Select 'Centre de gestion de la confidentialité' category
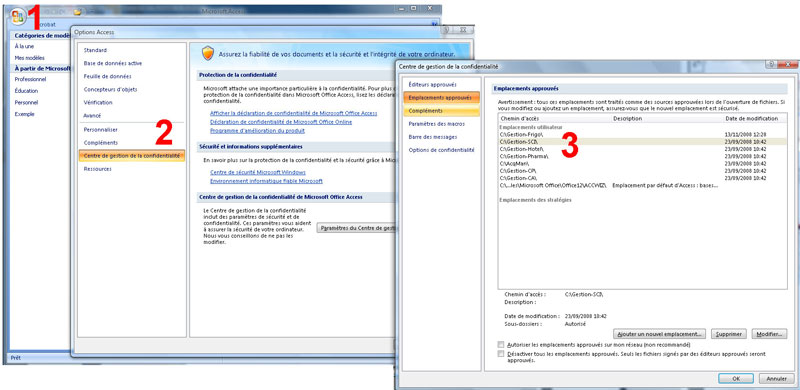This screenshot has height=390, width=800. tap(132, 156)
